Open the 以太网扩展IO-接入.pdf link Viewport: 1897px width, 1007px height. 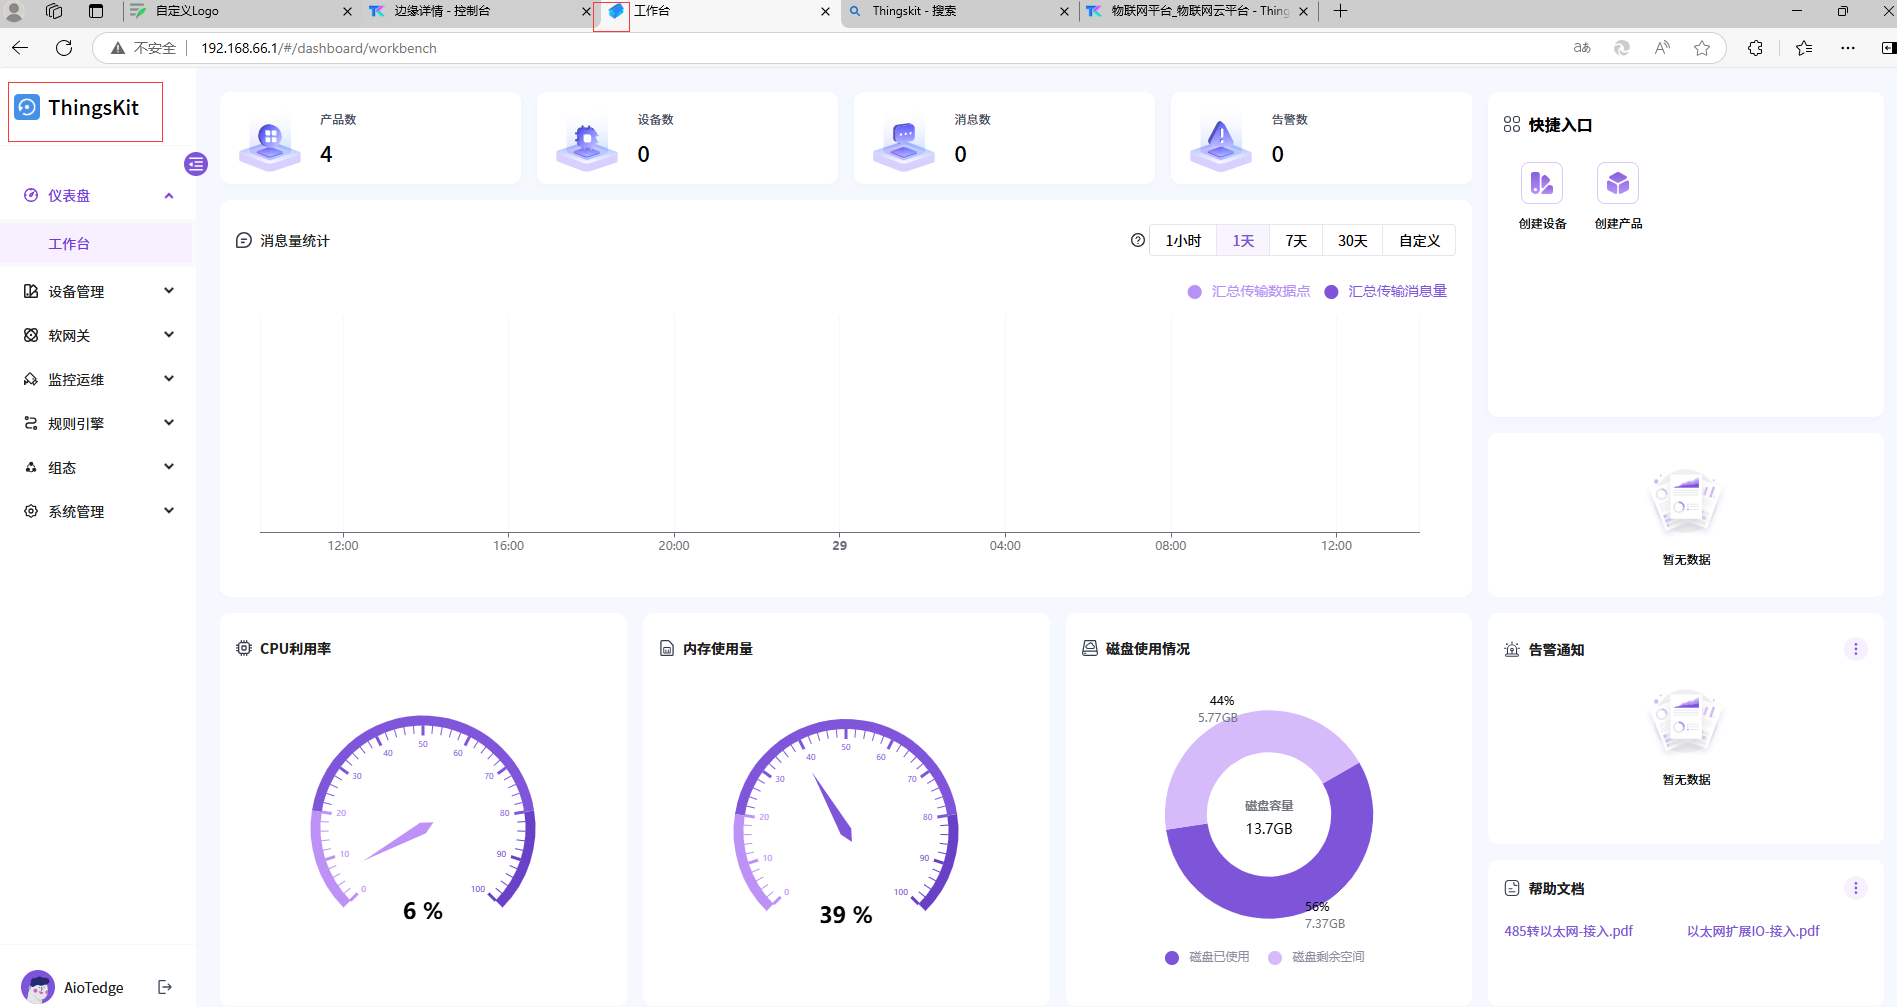(x=1753, y=932)
